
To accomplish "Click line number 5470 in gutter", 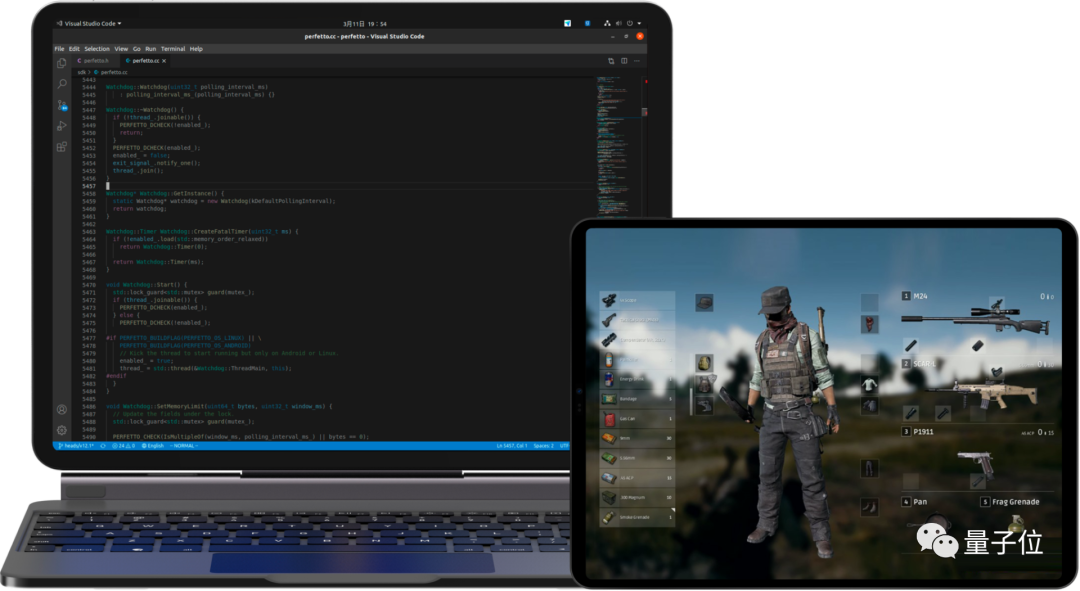I will tap(89, 284).
